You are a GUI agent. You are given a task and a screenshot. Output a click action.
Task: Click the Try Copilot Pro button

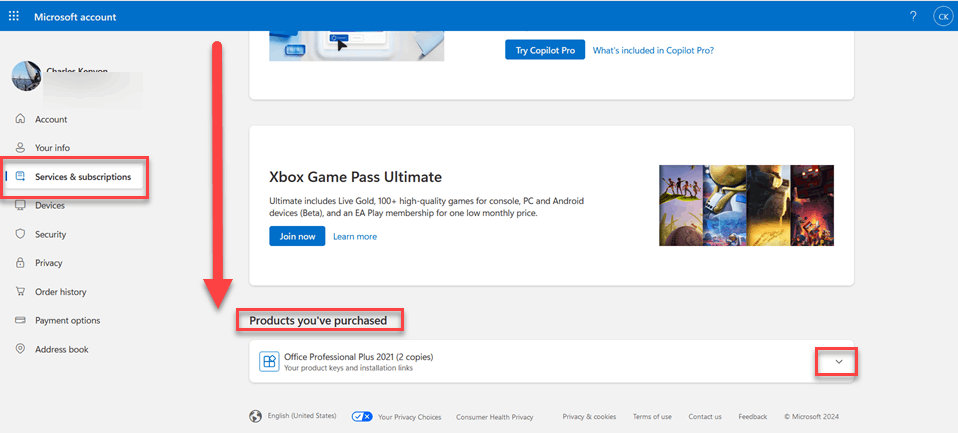coord(545,50)
